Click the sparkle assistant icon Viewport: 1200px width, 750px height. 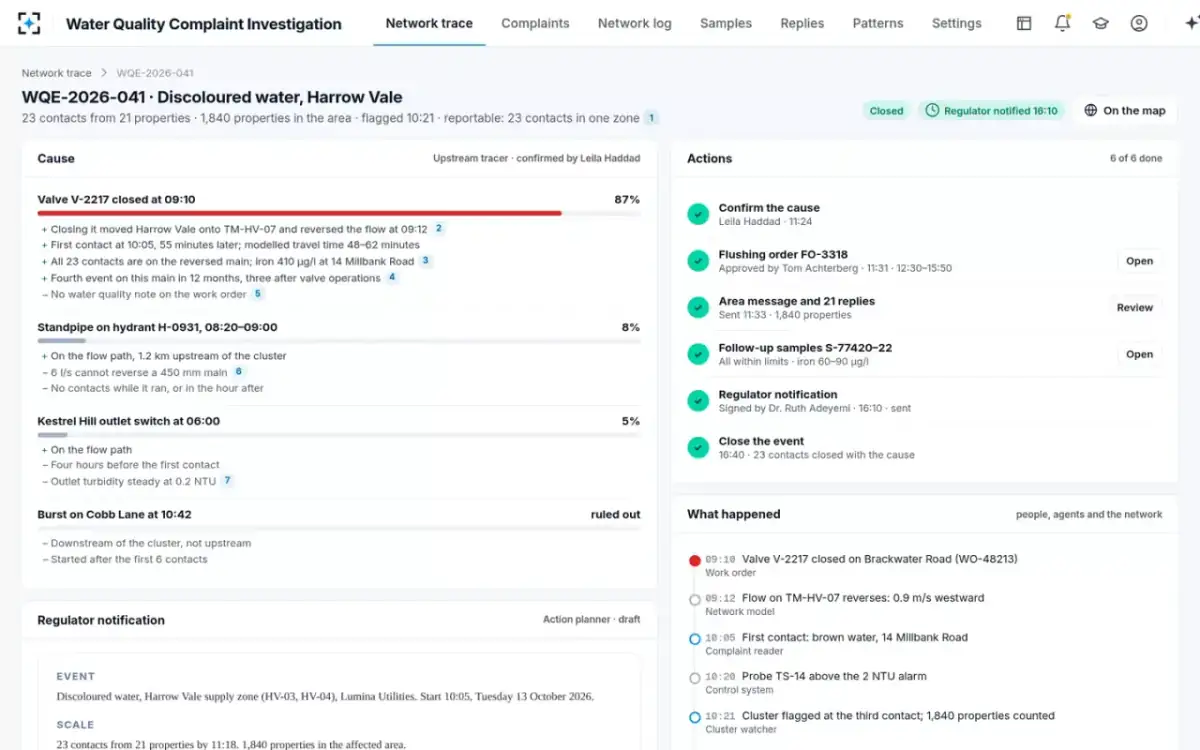[1190, 23]
